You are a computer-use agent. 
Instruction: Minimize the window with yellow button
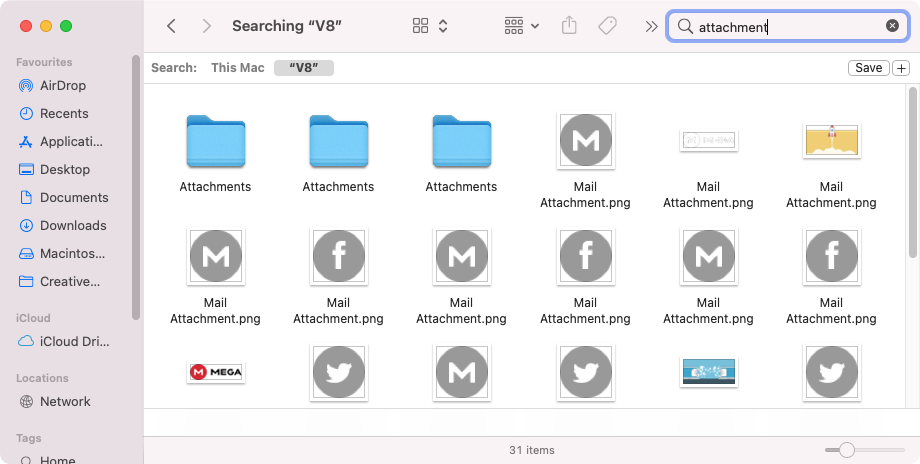coord(46,26)
